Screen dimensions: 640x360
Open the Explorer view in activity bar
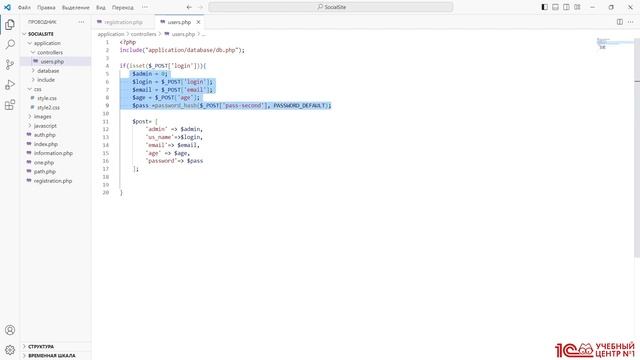pyautogui.click(x=10, y=24)
